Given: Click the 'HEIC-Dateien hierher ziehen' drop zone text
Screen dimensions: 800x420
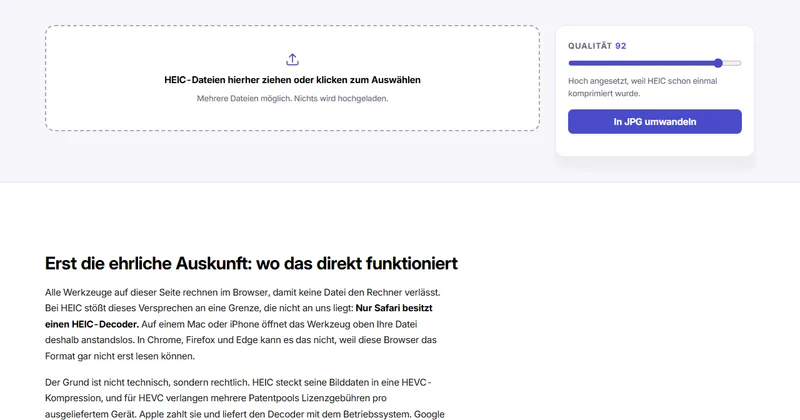Looking at the screenshot, I should 292,80.
